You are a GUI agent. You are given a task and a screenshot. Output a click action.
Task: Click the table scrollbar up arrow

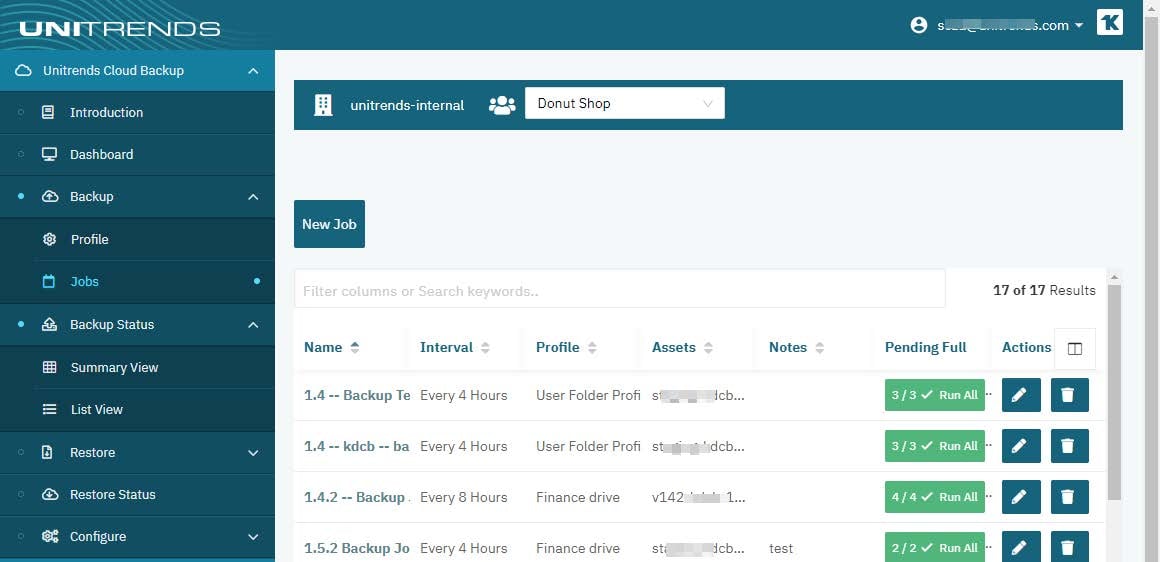[1114, 277]
